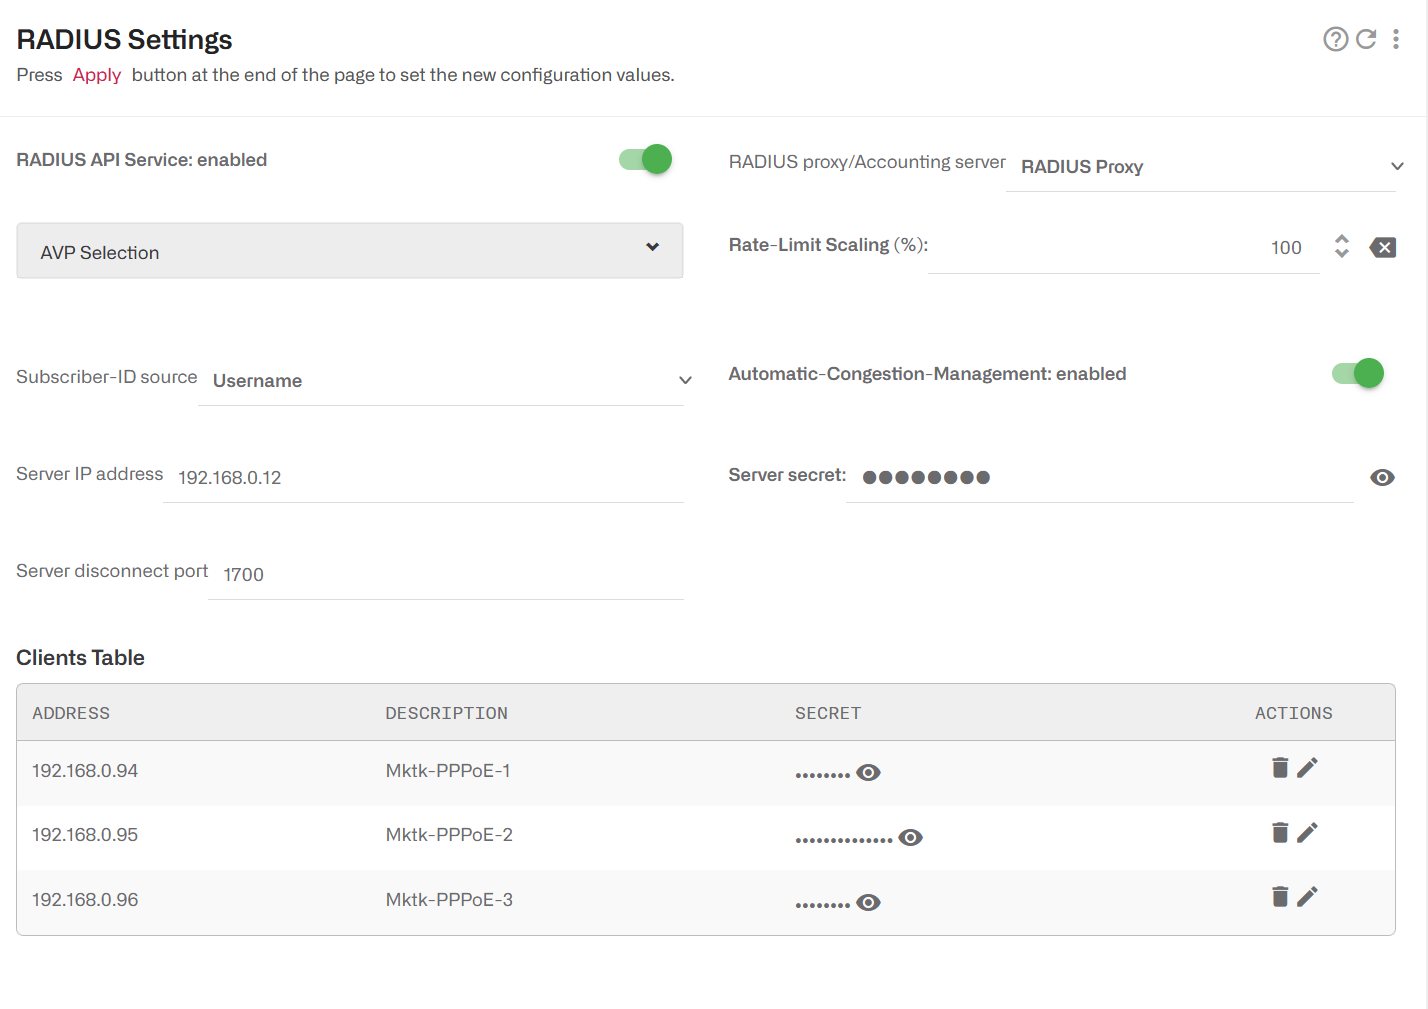Image resolution: width=1428 pixels, height=1009 pixels.
Task: Reveal the Server secret
Action: pyautogui.click(x=1383, y=477)
